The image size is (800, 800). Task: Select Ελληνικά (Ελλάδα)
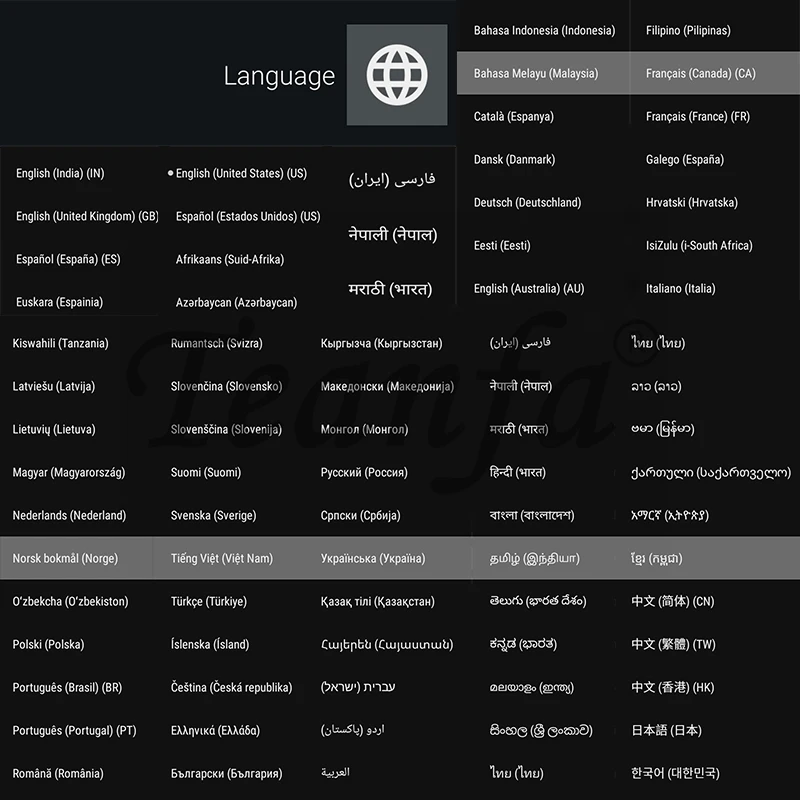(215, 731)
